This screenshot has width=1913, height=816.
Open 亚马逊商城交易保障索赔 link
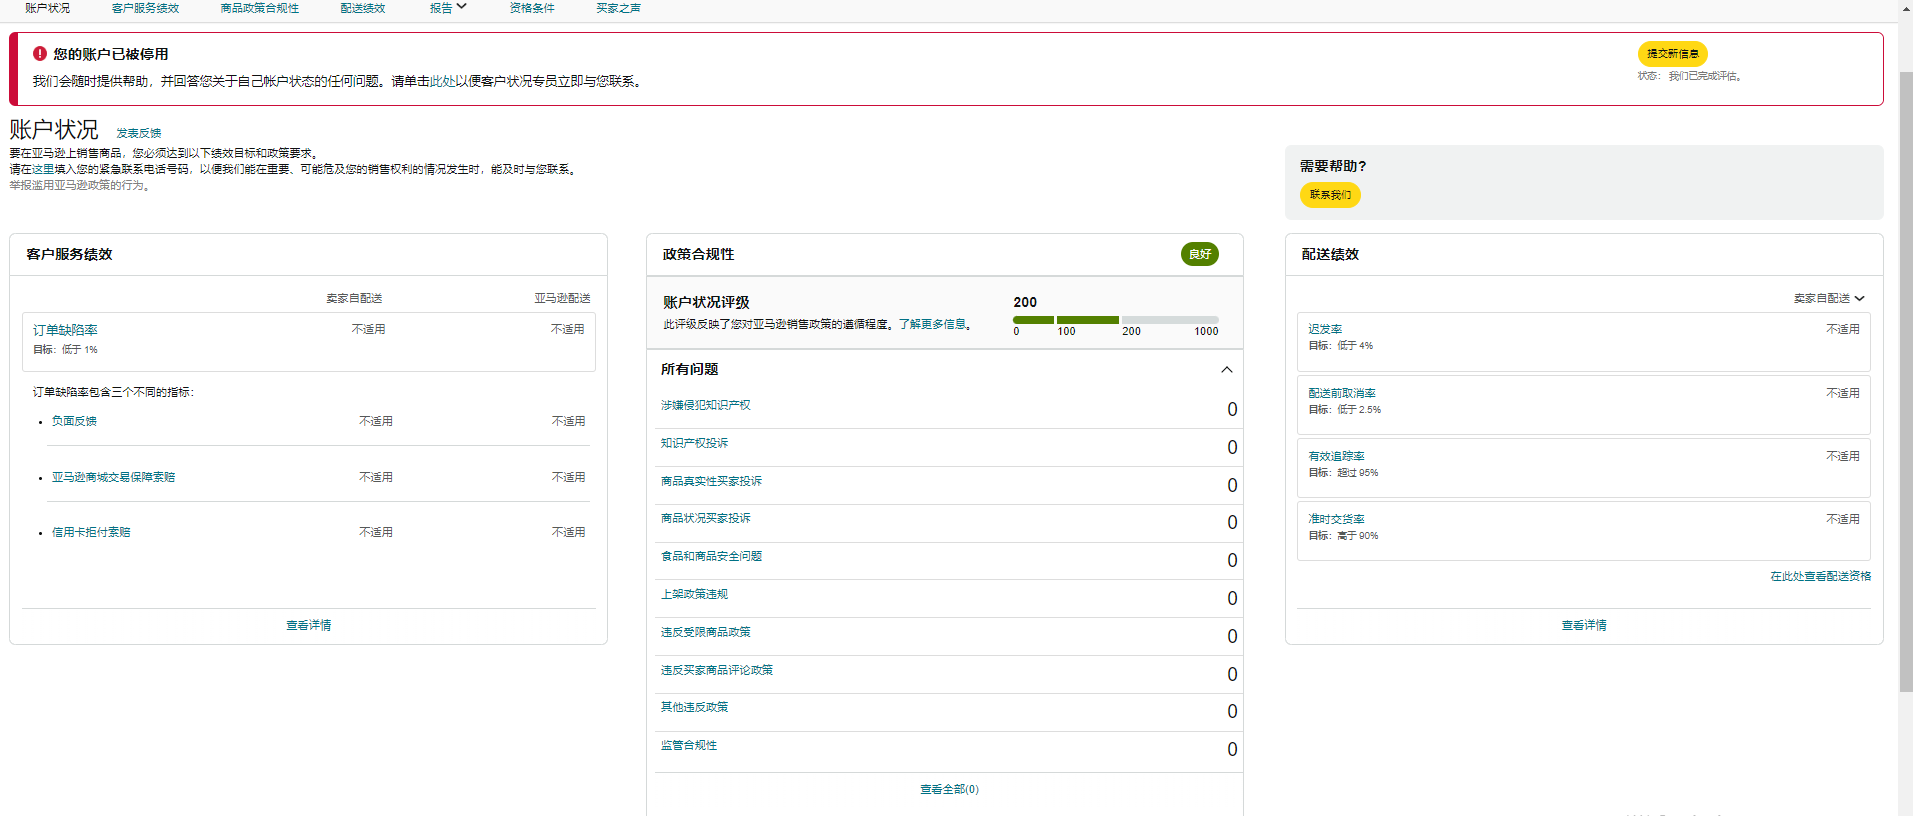click(x=113, y=477)
